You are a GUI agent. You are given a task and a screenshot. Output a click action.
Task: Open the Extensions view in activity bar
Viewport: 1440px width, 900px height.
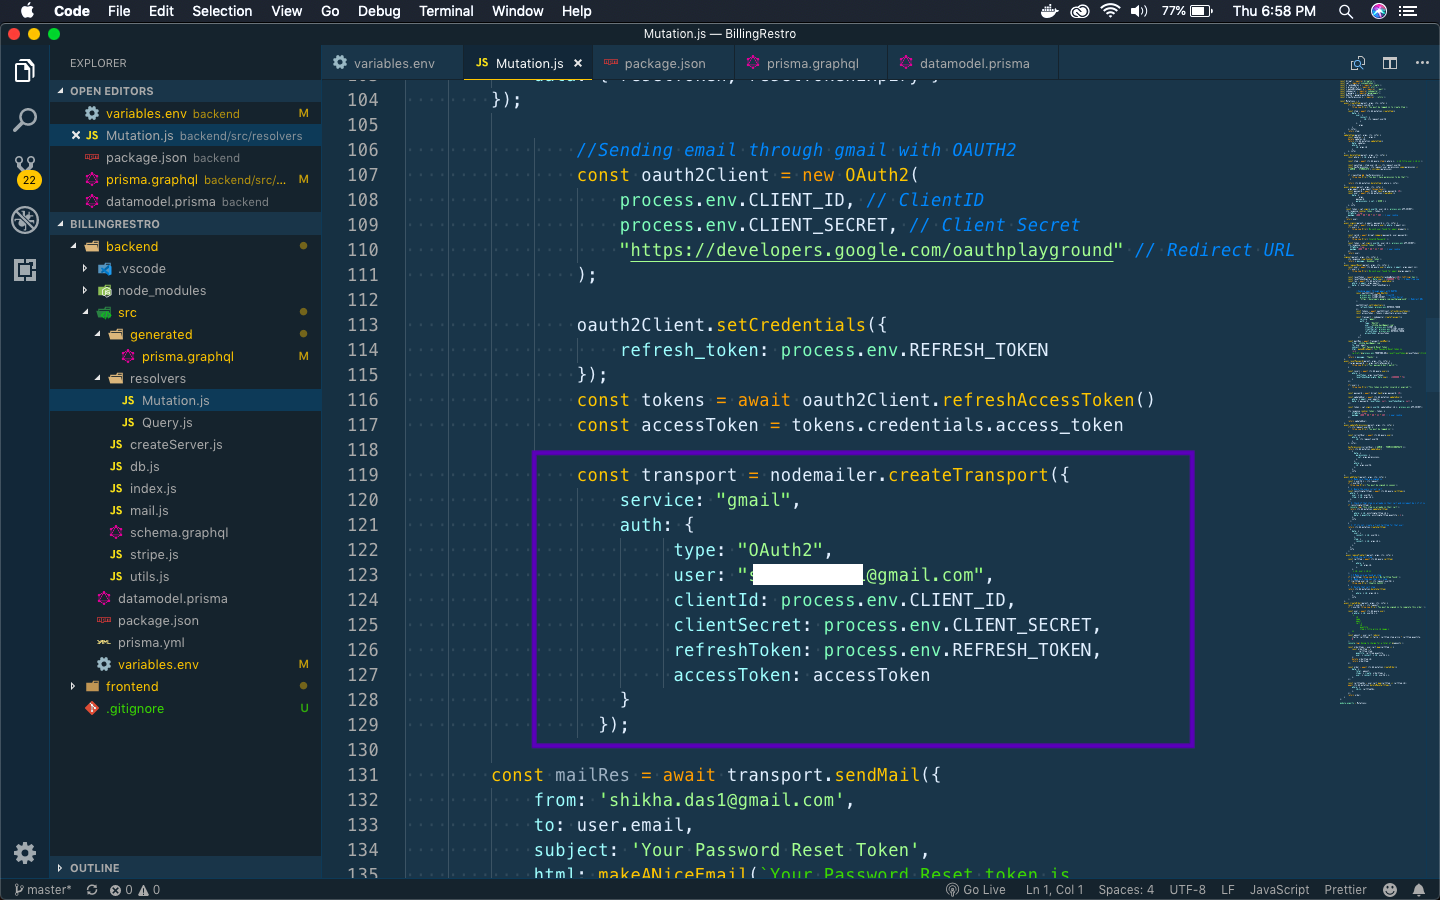25,270
